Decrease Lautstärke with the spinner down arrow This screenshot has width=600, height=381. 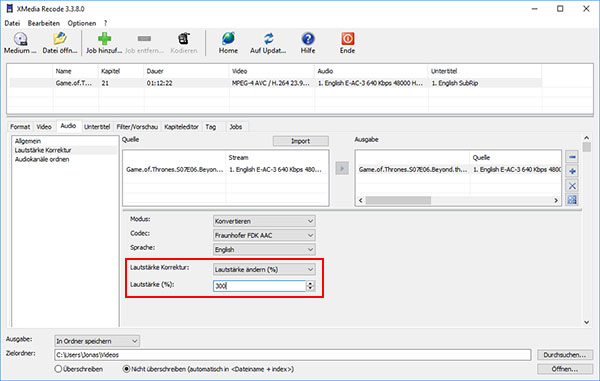click(x=311, y=289)
